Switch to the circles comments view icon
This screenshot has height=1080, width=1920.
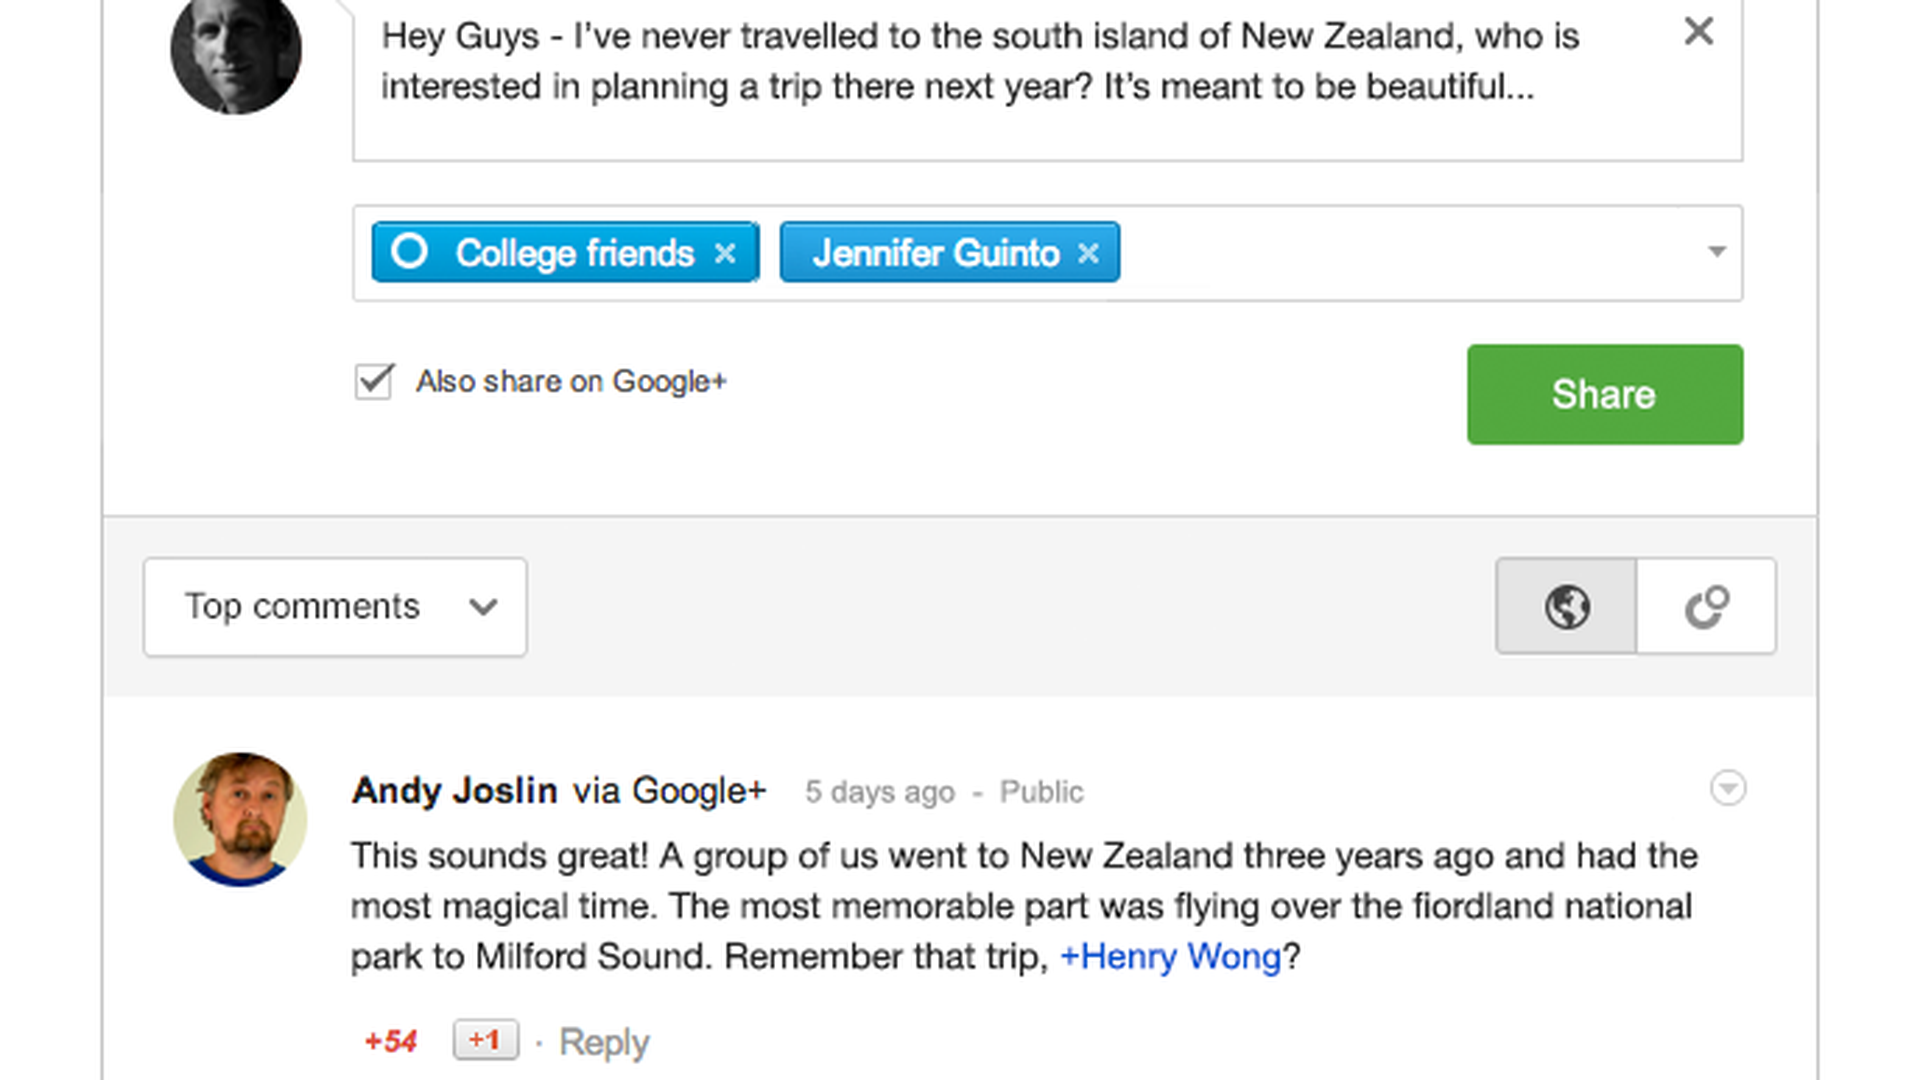(x=1706, y=606)
